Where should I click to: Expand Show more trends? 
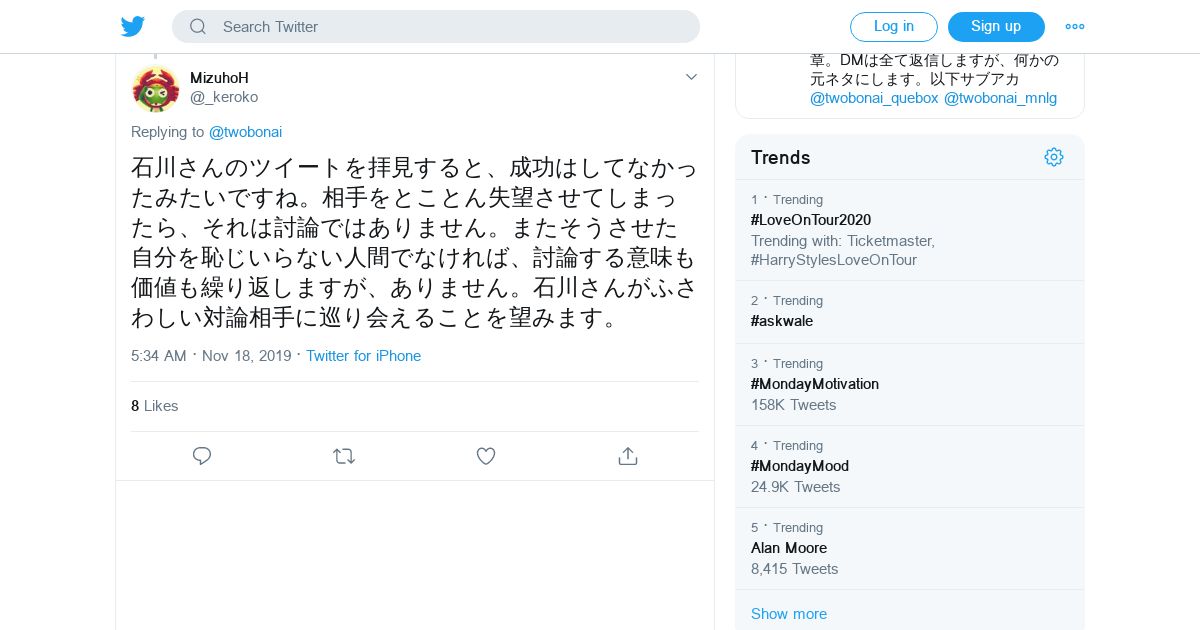[x=789, y=614]
